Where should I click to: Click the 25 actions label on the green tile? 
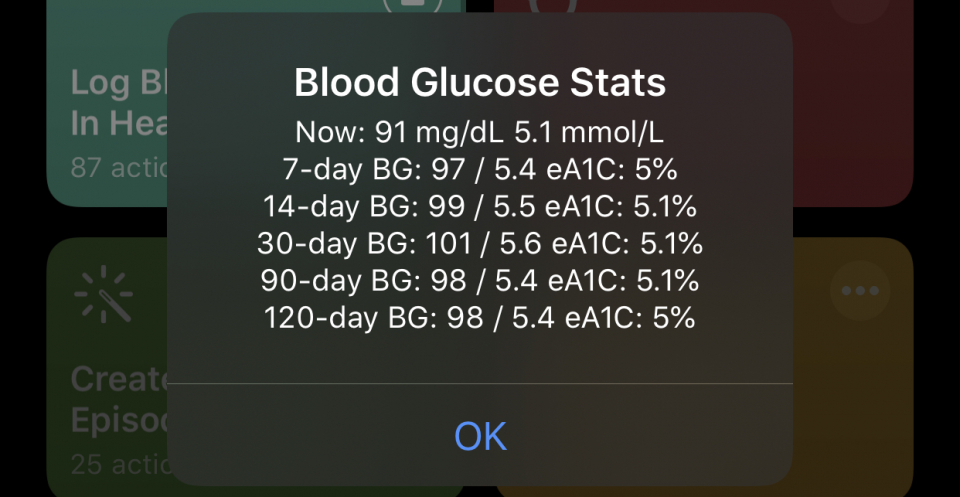(x=119, y=465)
